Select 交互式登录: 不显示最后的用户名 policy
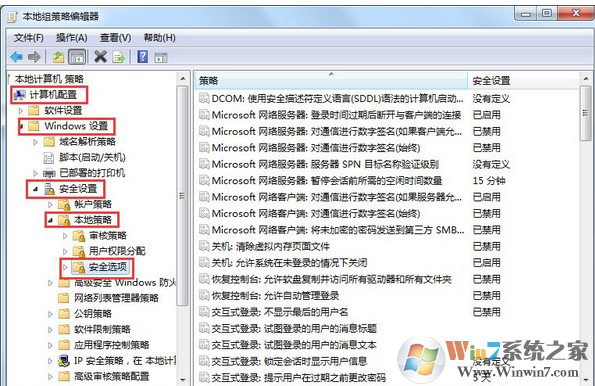The image size is (595, 386). click(x=280, y=312)
